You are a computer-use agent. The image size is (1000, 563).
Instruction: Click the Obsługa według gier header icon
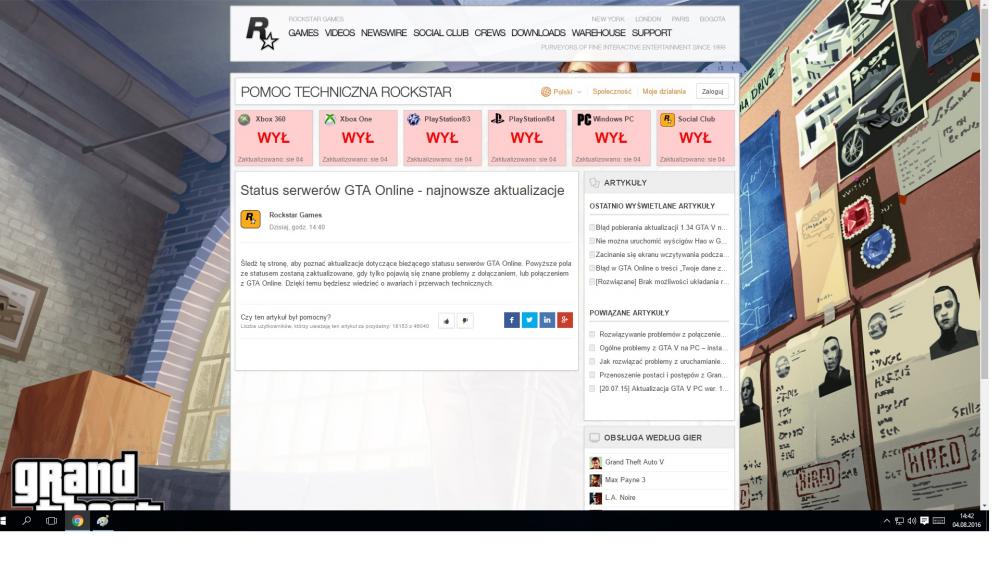(594, 438)
